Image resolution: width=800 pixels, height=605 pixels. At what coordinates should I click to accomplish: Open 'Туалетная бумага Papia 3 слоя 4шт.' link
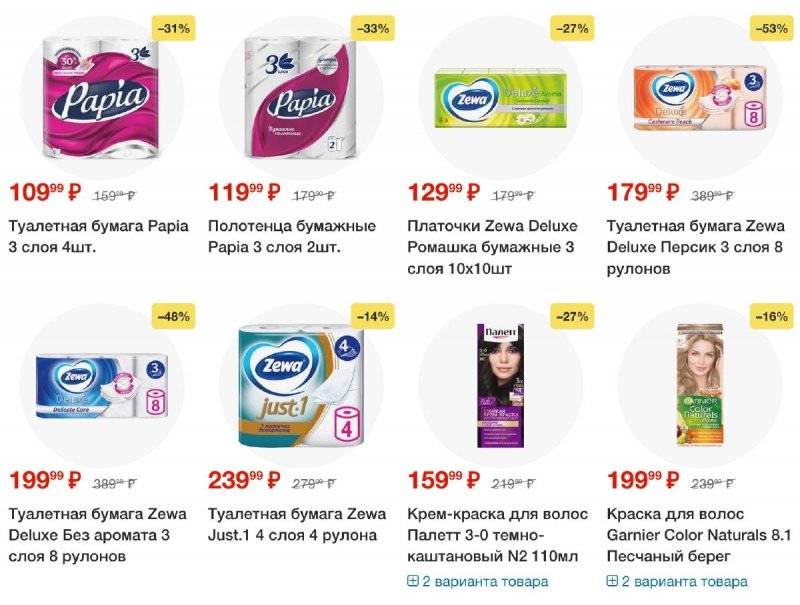click(x=98, y=237)
